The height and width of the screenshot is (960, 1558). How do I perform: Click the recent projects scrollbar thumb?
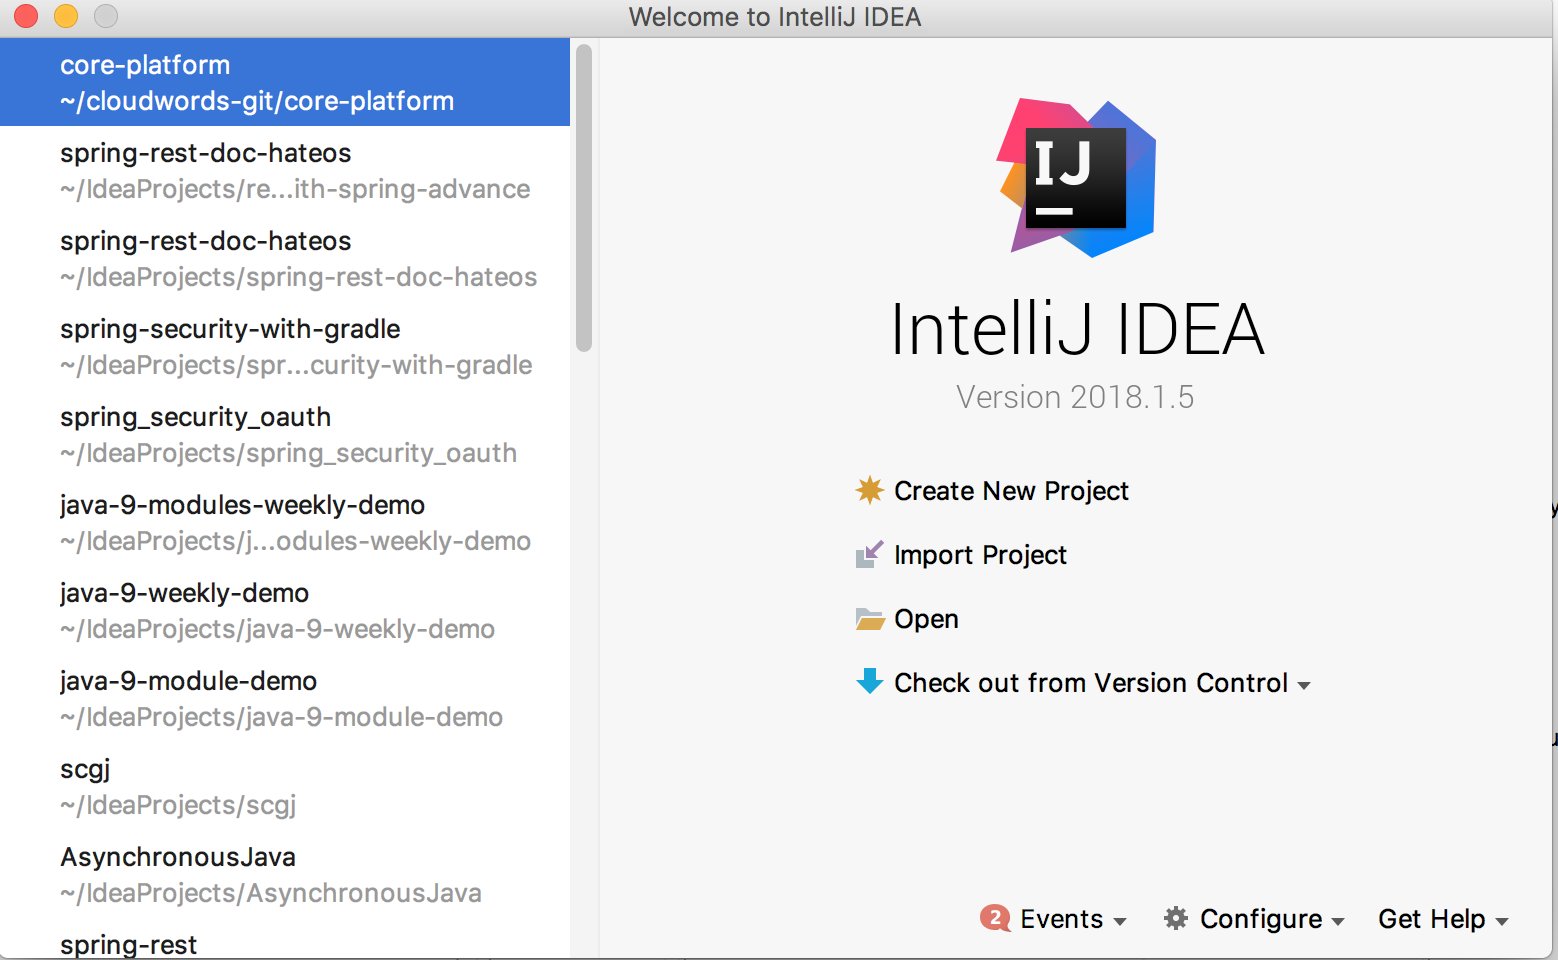584,198
